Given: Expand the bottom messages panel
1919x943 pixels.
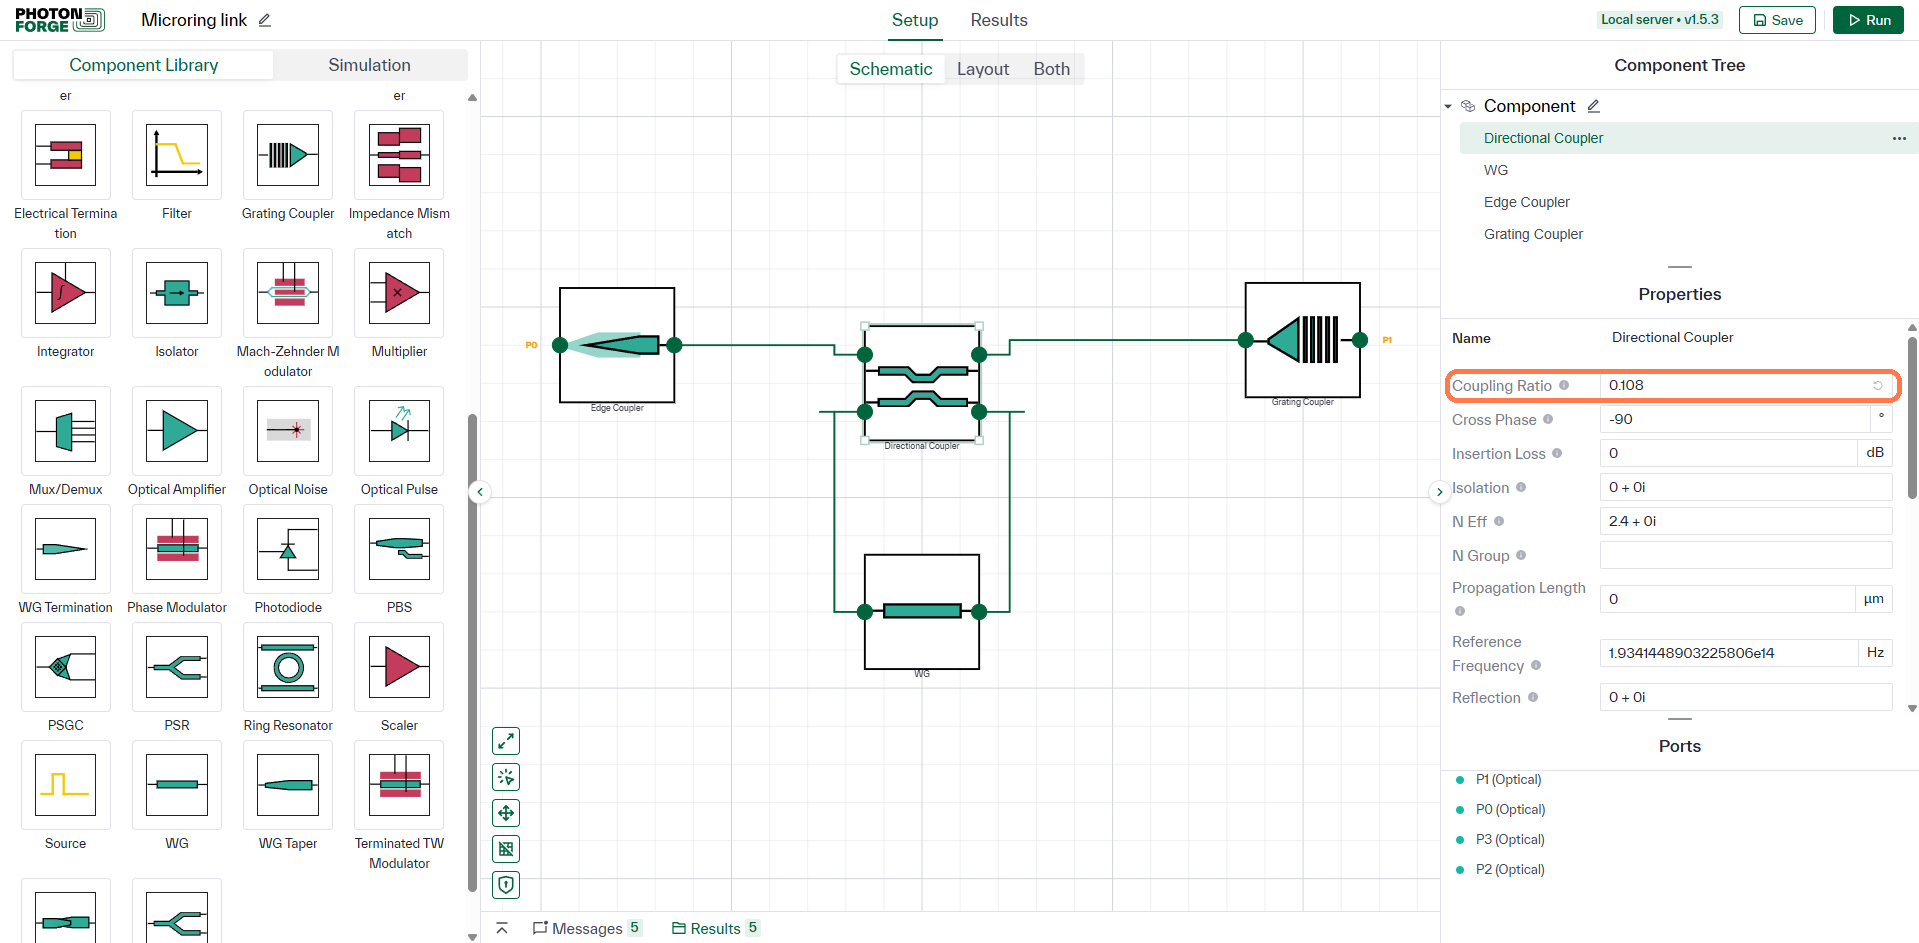Looking at the screenshot, I should tap(502, 929).
